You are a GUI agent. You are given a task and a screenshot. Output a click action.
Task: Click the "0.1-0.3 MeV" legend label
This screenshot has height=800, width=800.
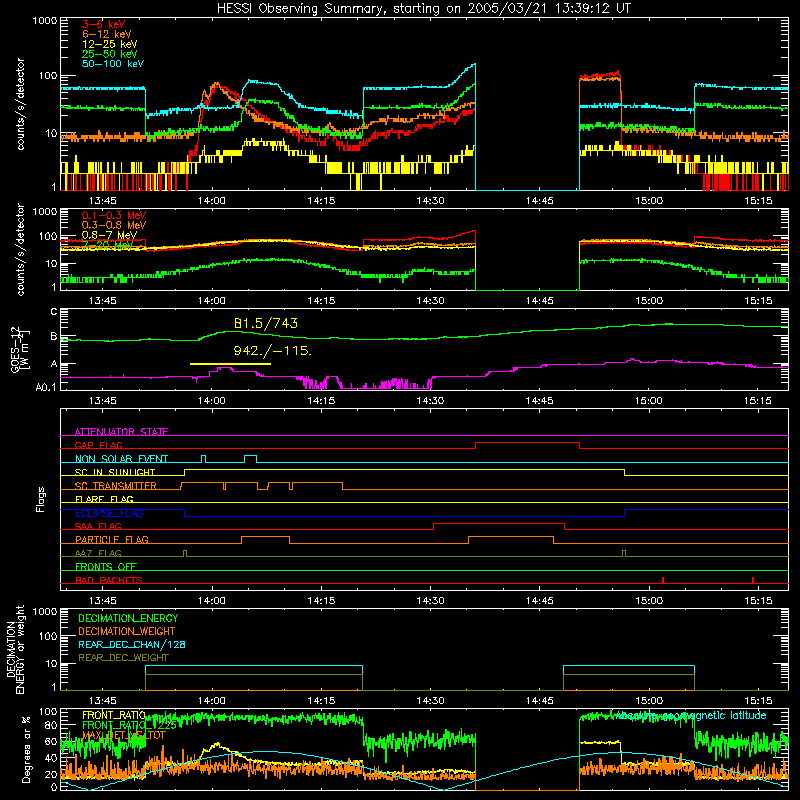[113, 215]
